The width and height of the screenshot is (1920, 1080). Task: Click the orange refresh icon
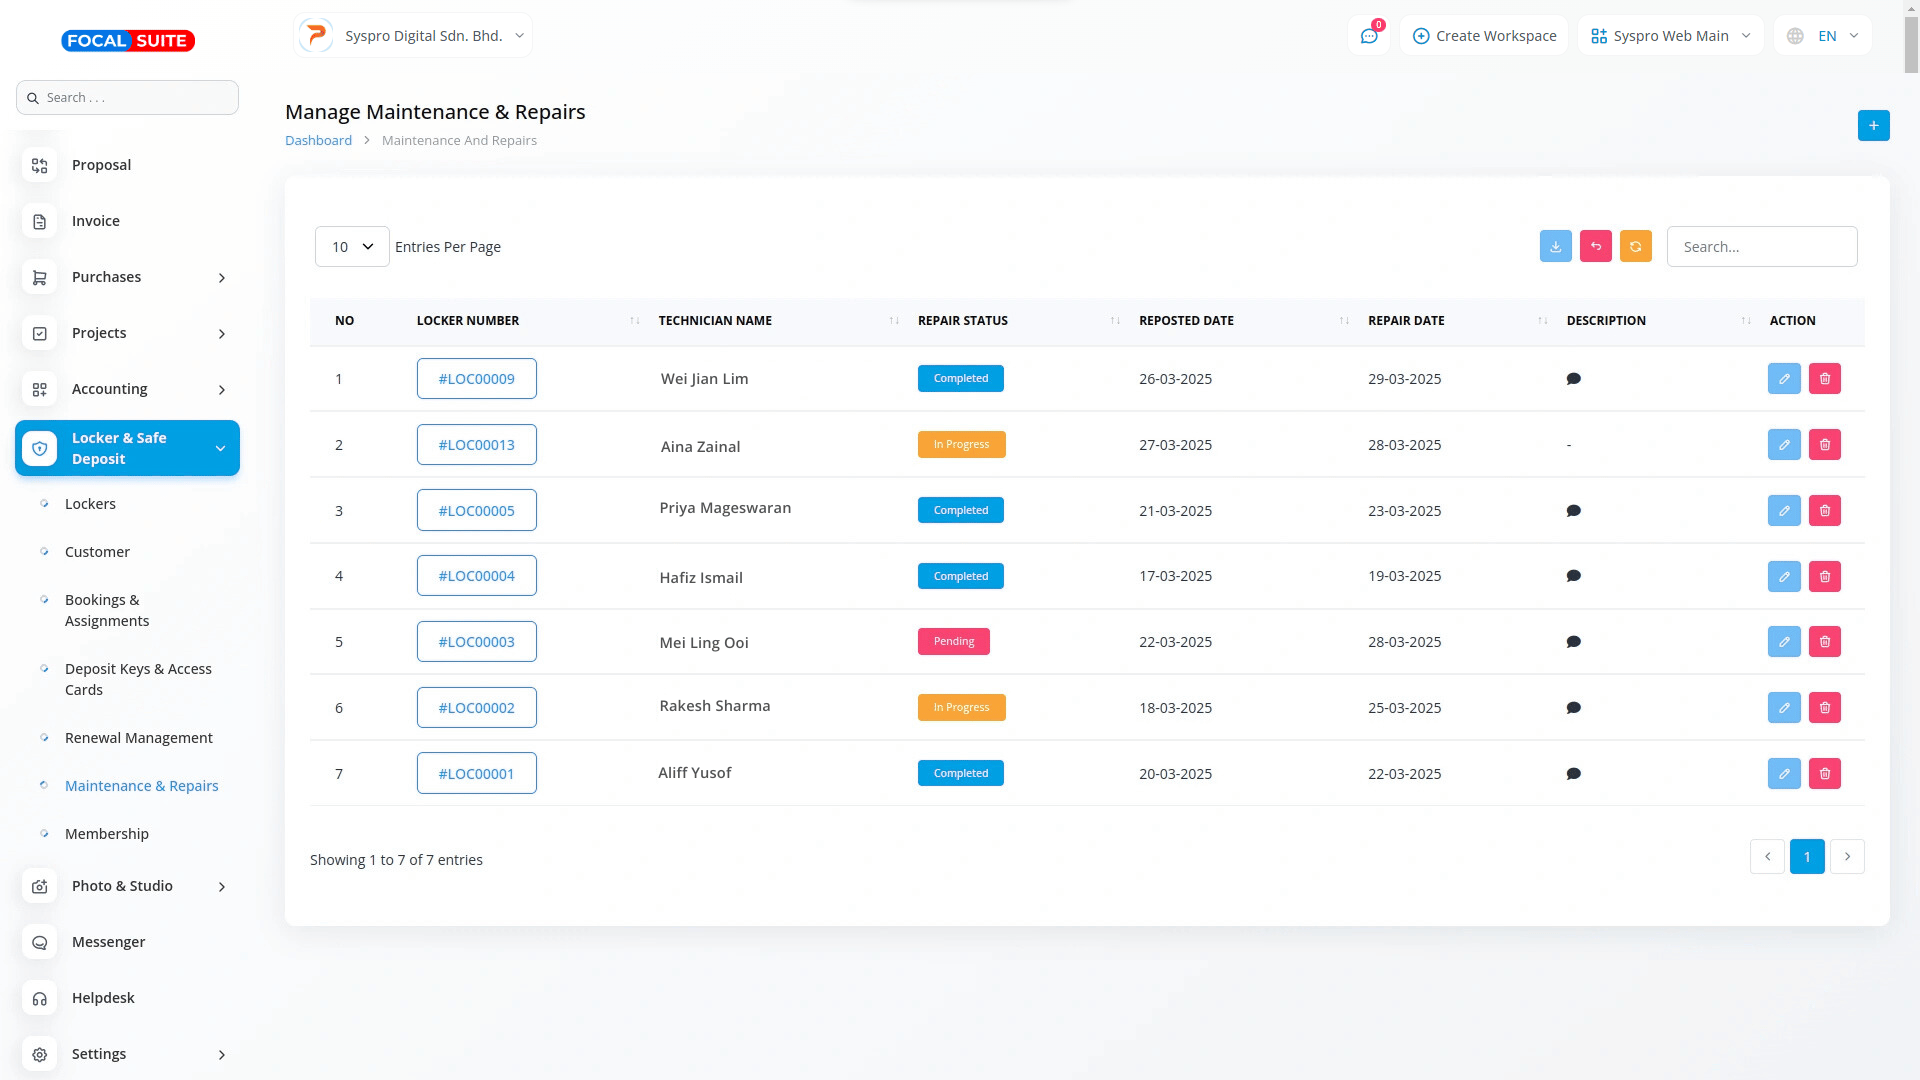tap(1635, 246)
